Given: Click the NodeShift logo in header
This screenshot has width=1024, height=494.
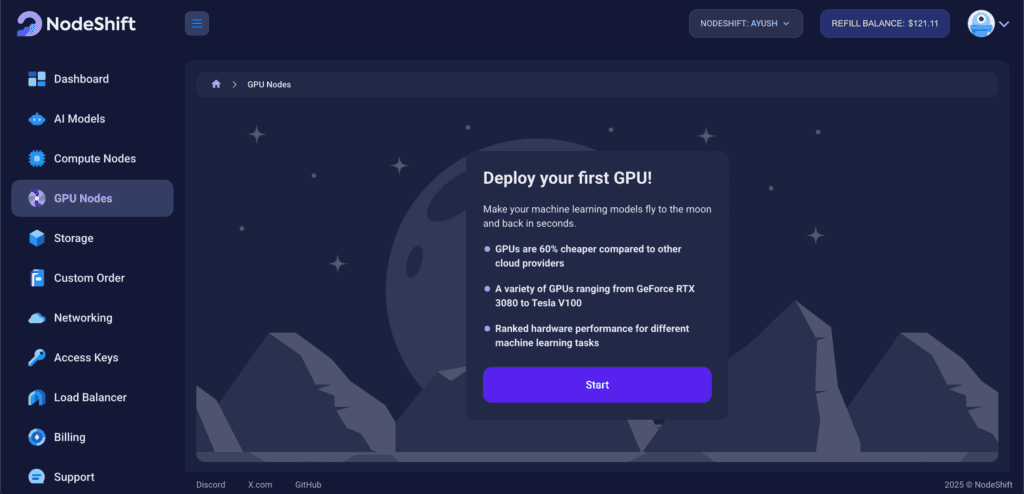Looking at the screenshot, I should pyautogui.click(x=76, y=24).
